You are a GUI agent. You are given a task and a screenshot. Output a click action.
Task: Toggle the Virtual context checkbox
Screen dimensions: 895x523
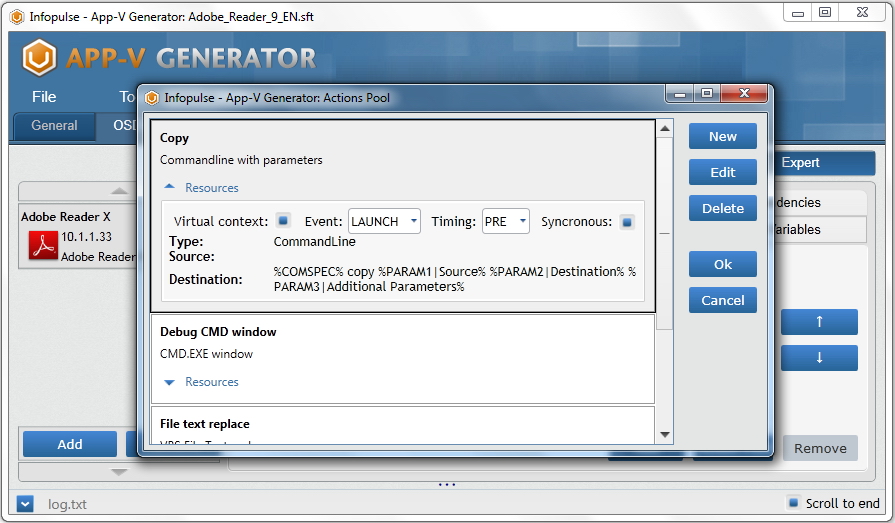tap(283, 221)
